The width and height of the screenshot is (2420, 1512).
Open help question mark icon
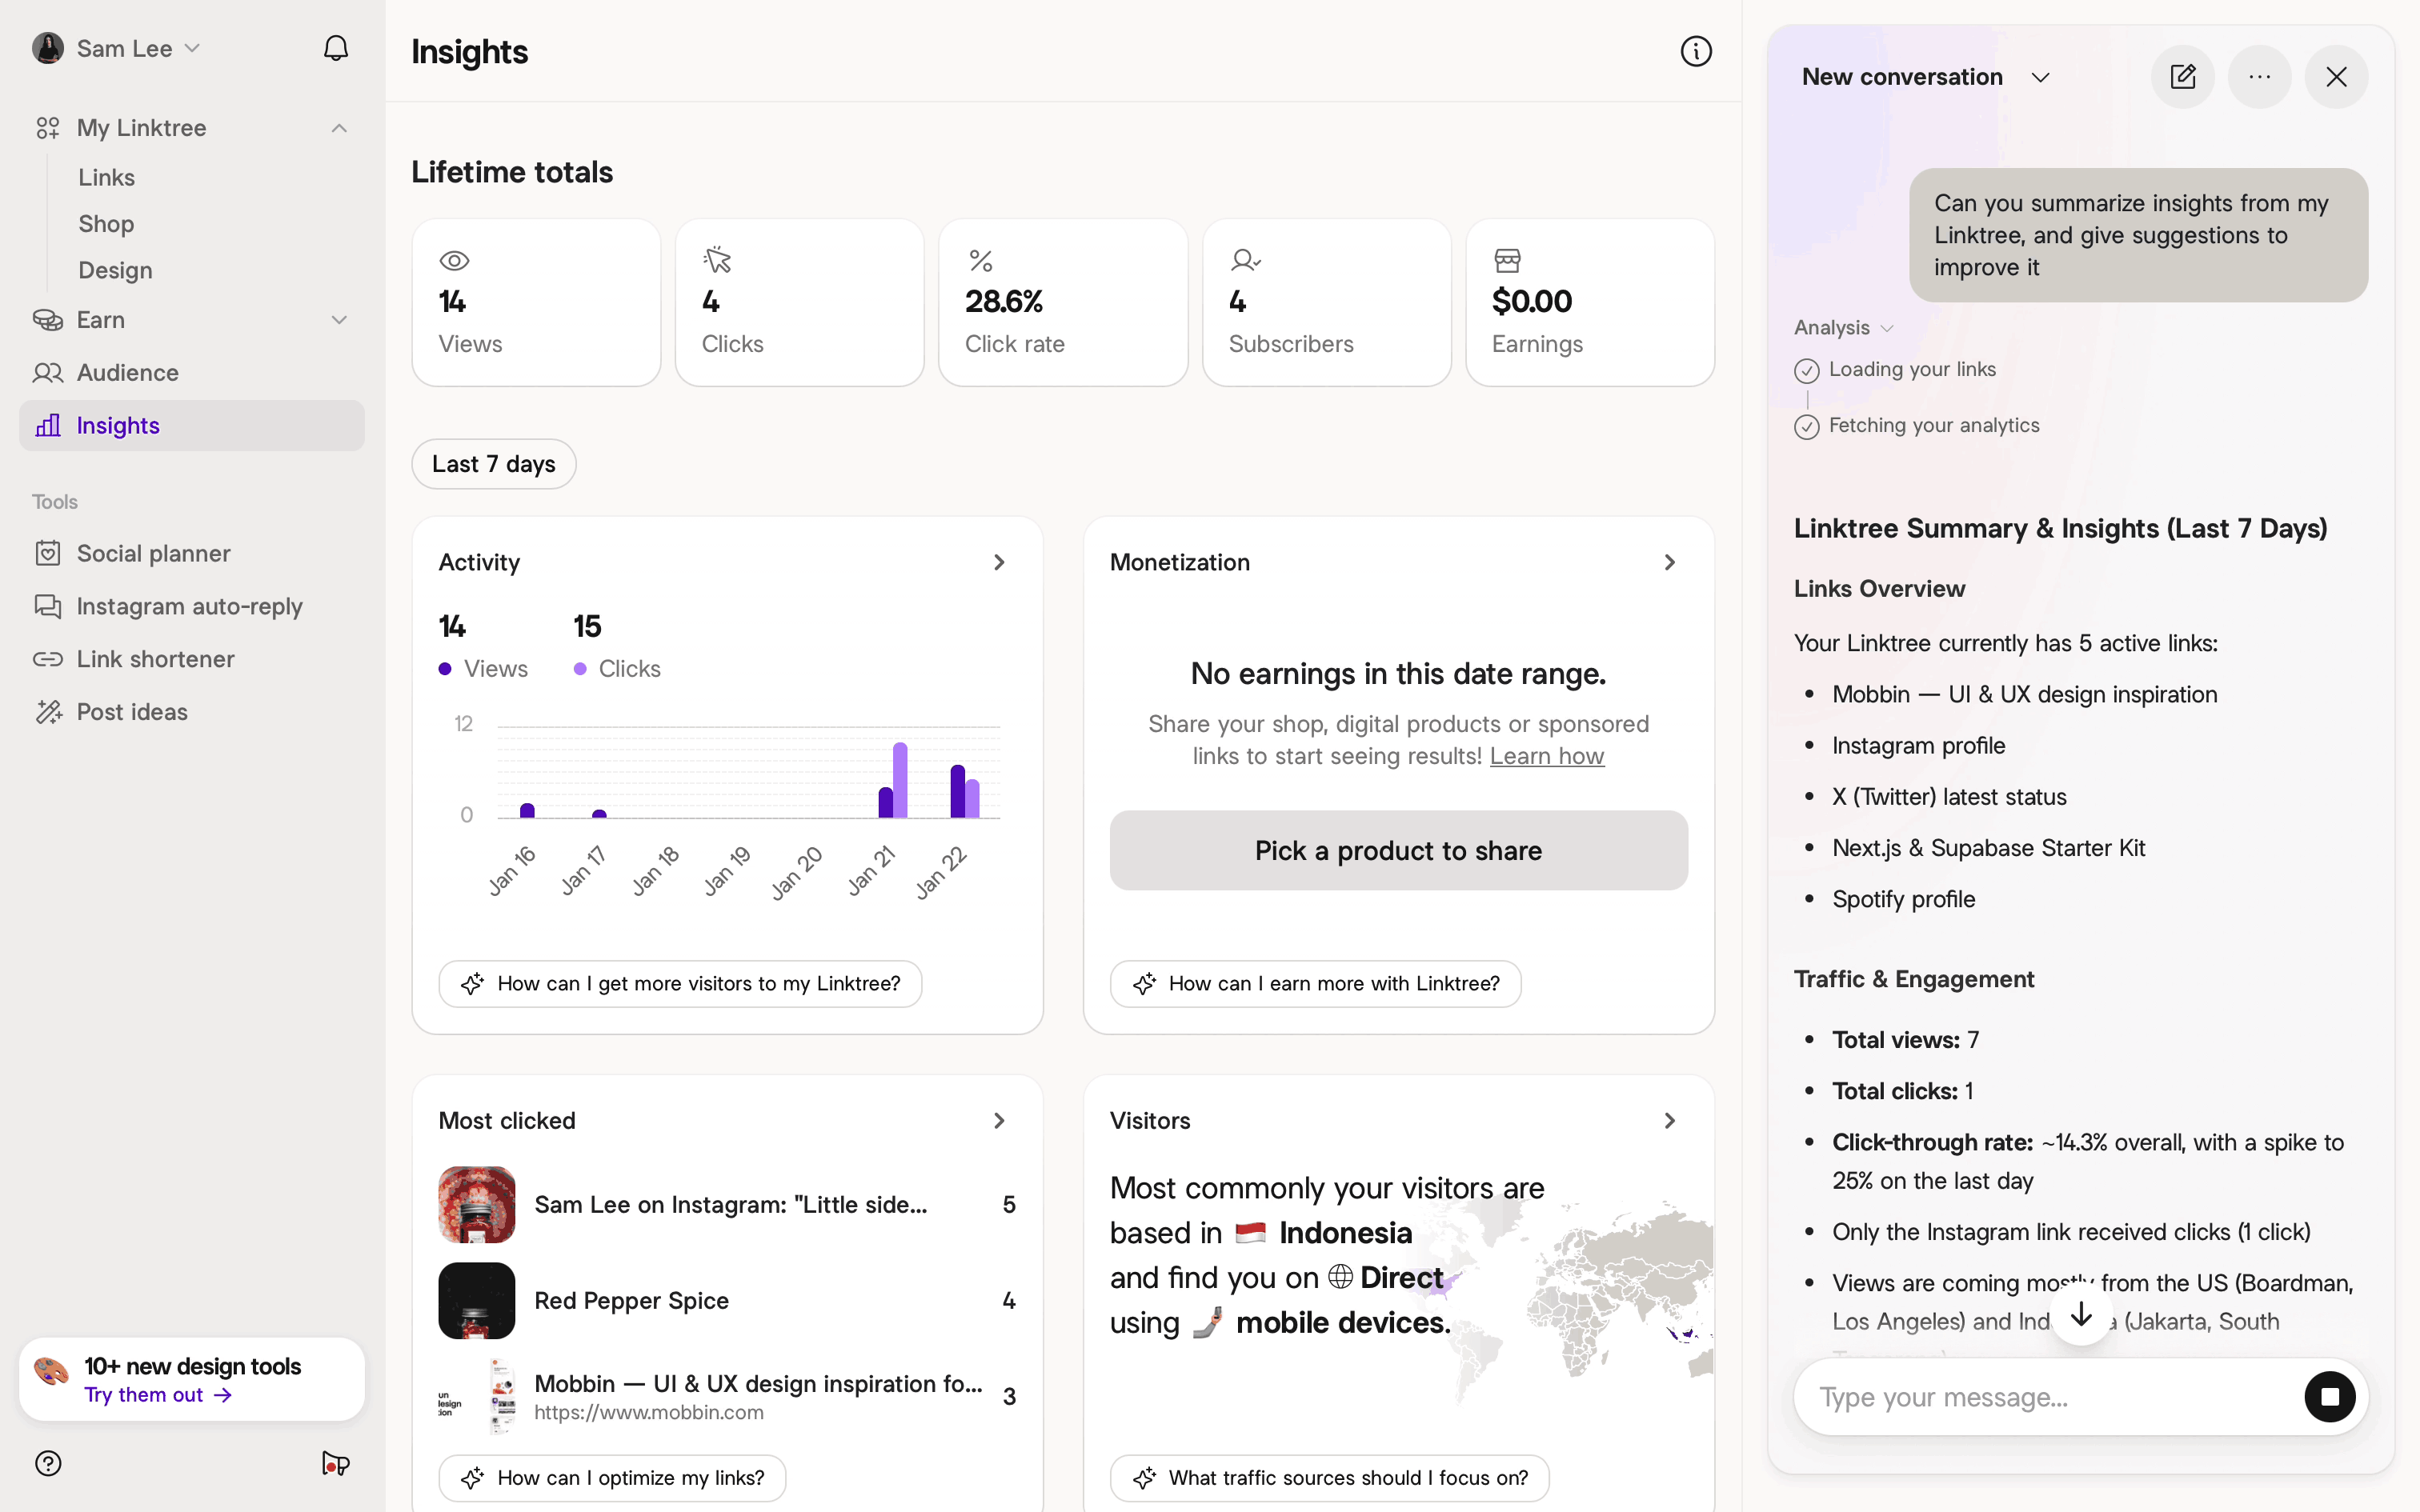[48, 1463]
